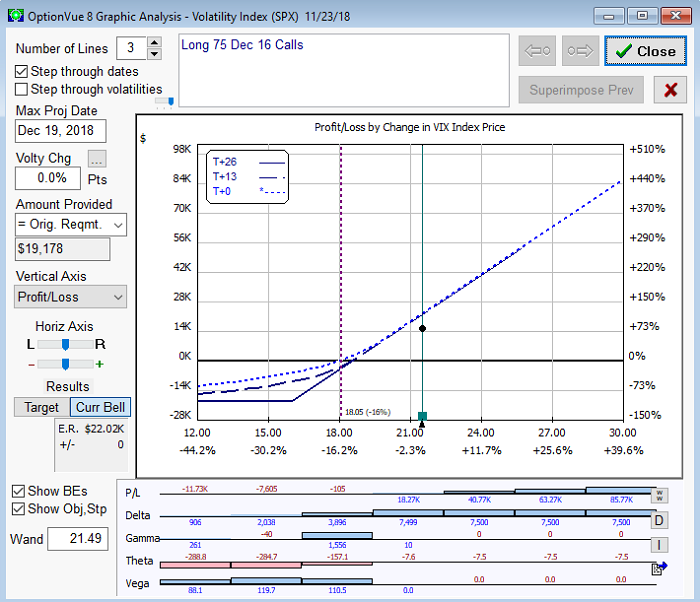Screen dimensions: 700x602
Task: Select the 'Target' results tab
Action: 42,408
